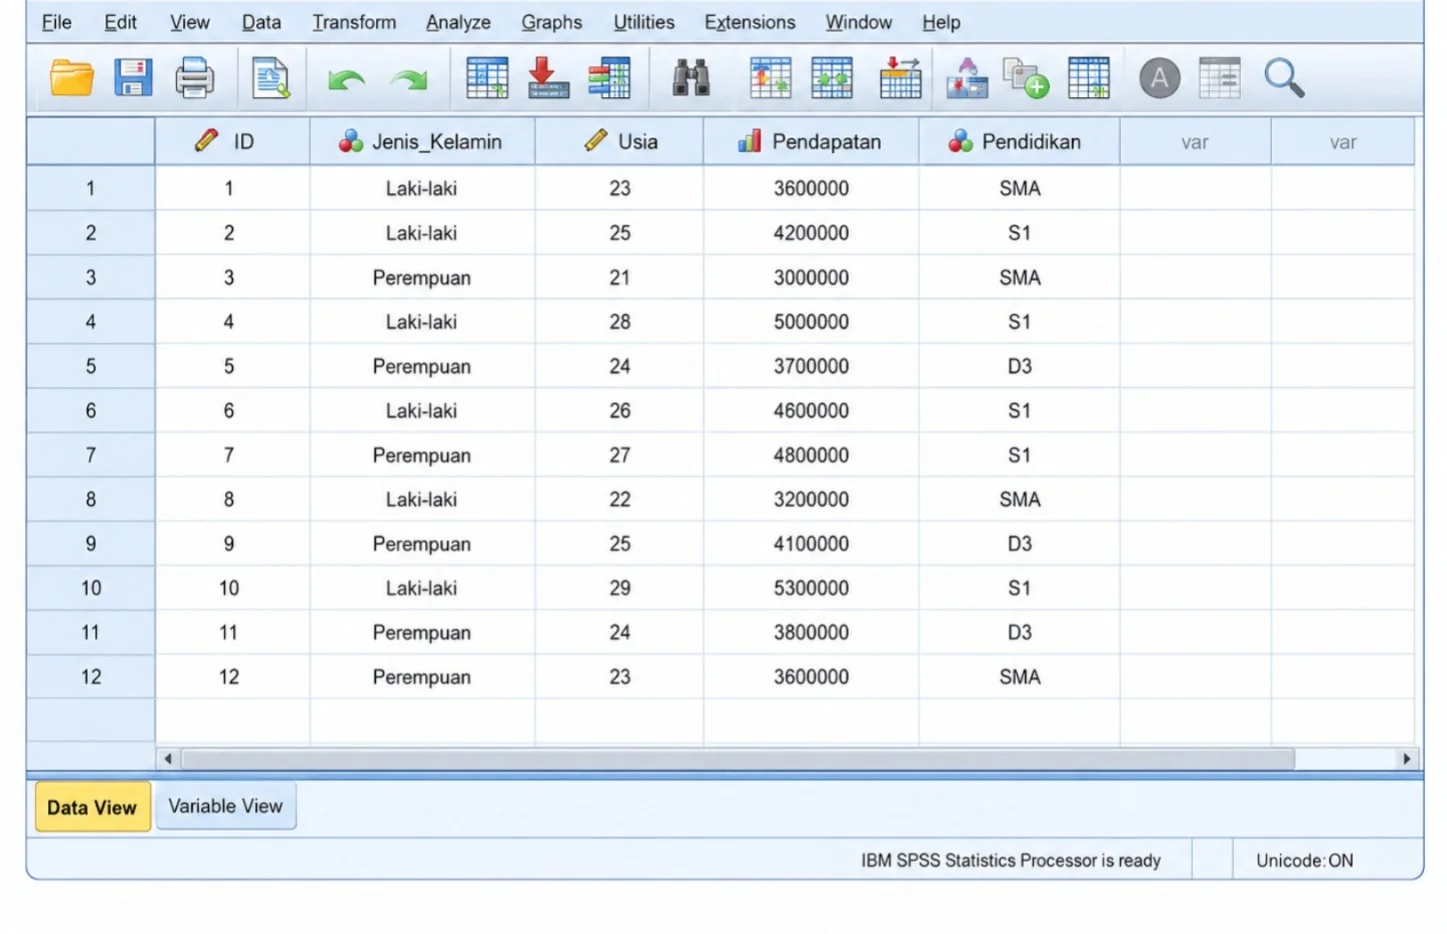Click the gray circle A icon
1447x934 pixels.
(1159, 78)
